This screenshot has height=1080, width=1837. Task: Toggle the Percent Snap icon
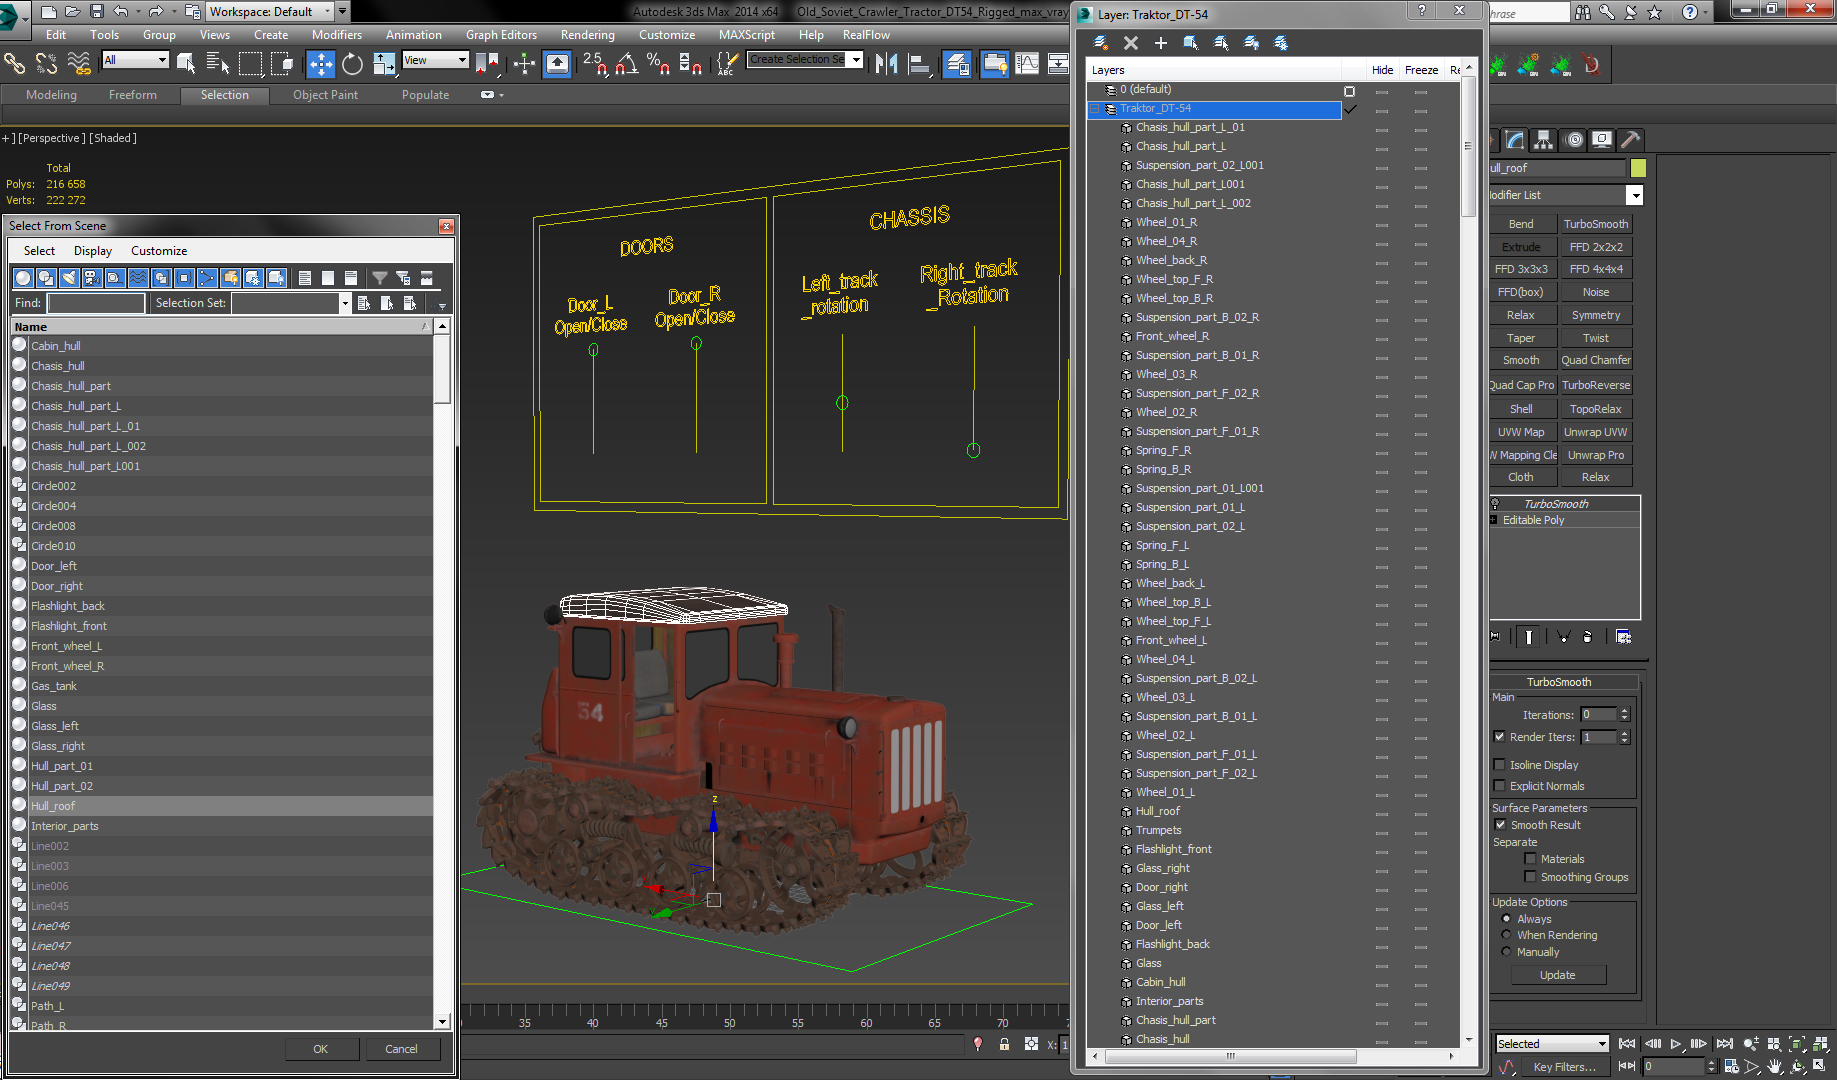[x=657, y=64]
